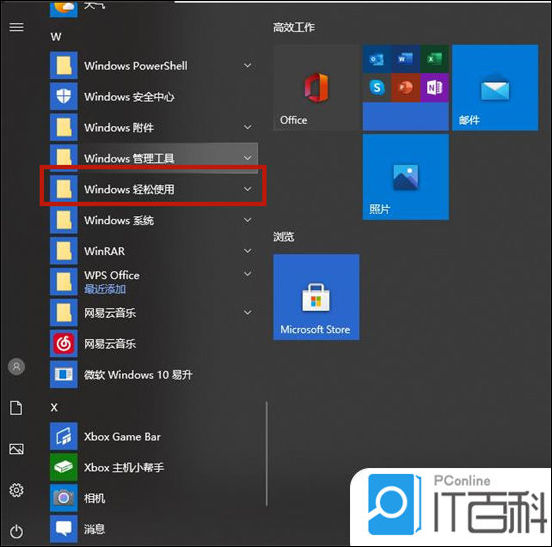Expand the WPS Office folder
This screenshot has height=547, width=552.
click(153, 282)
